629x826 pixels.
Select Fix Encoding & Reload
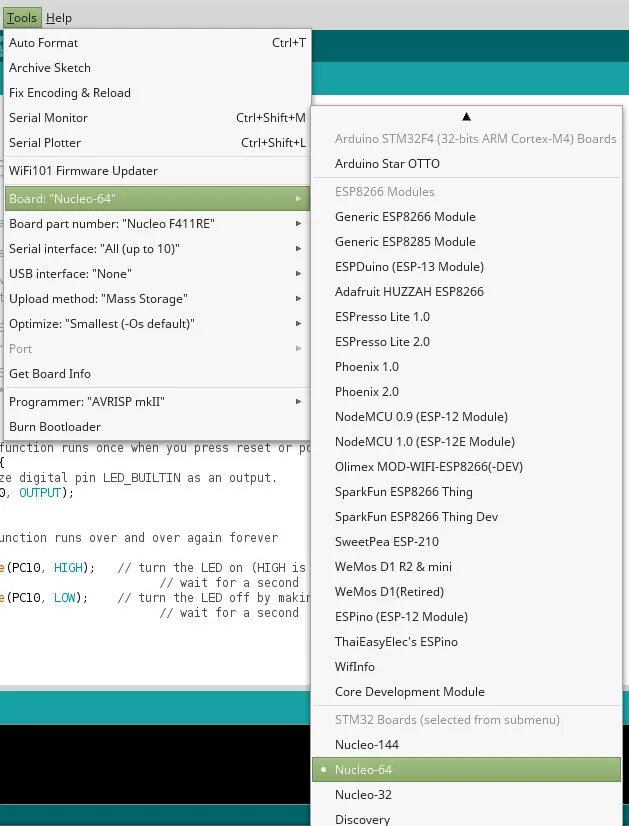click(157, 93)
